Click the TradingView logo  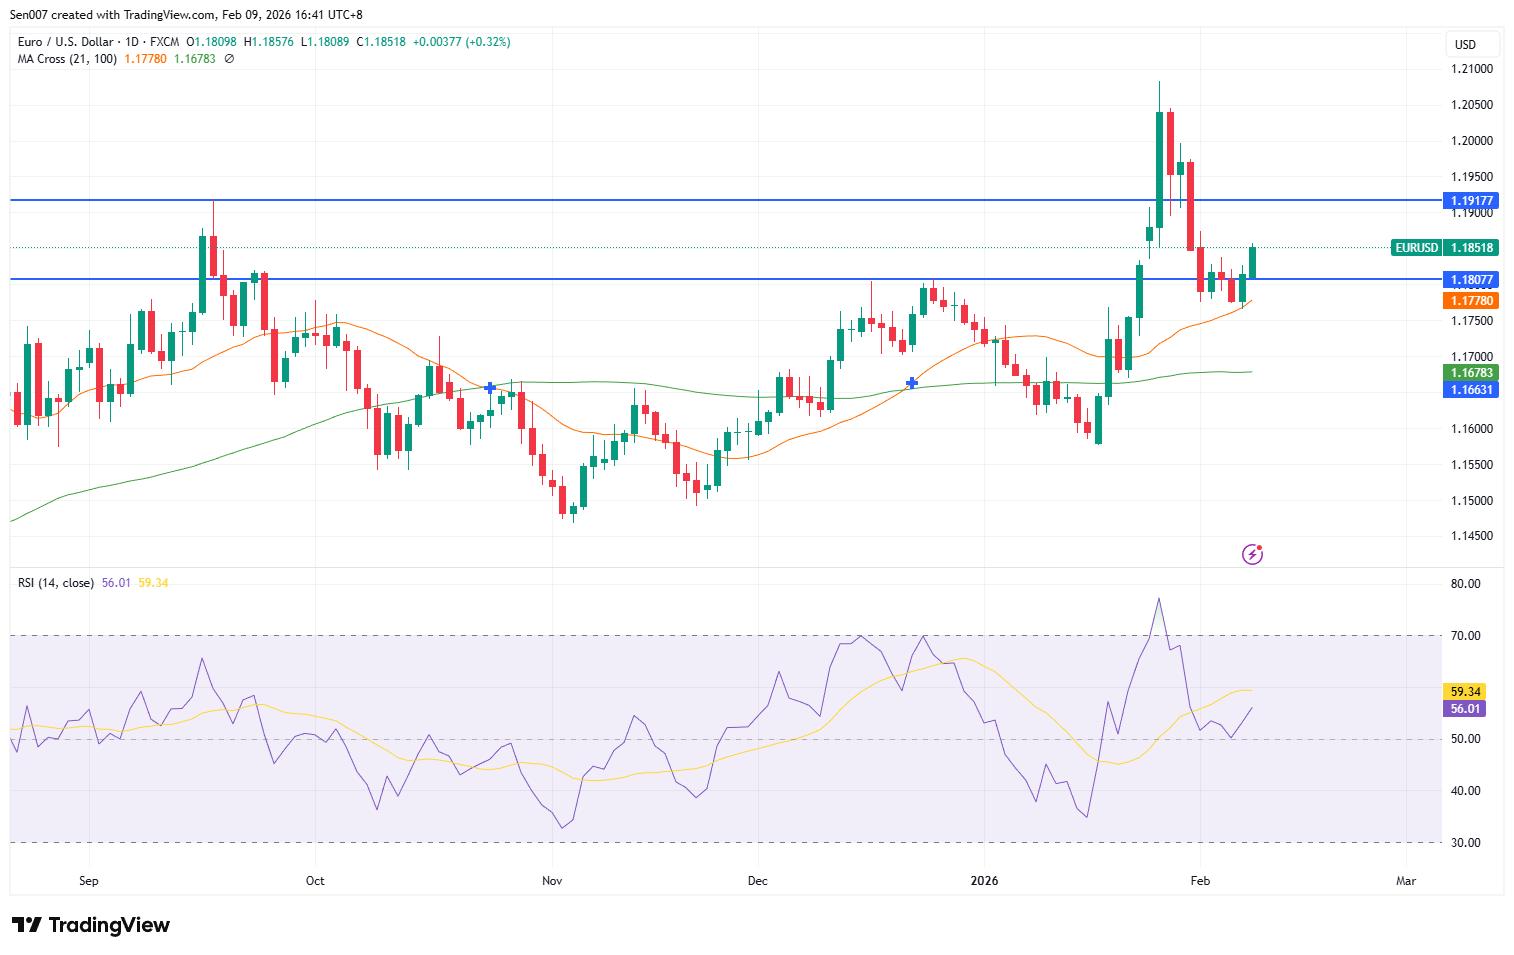tap(91, 925)
